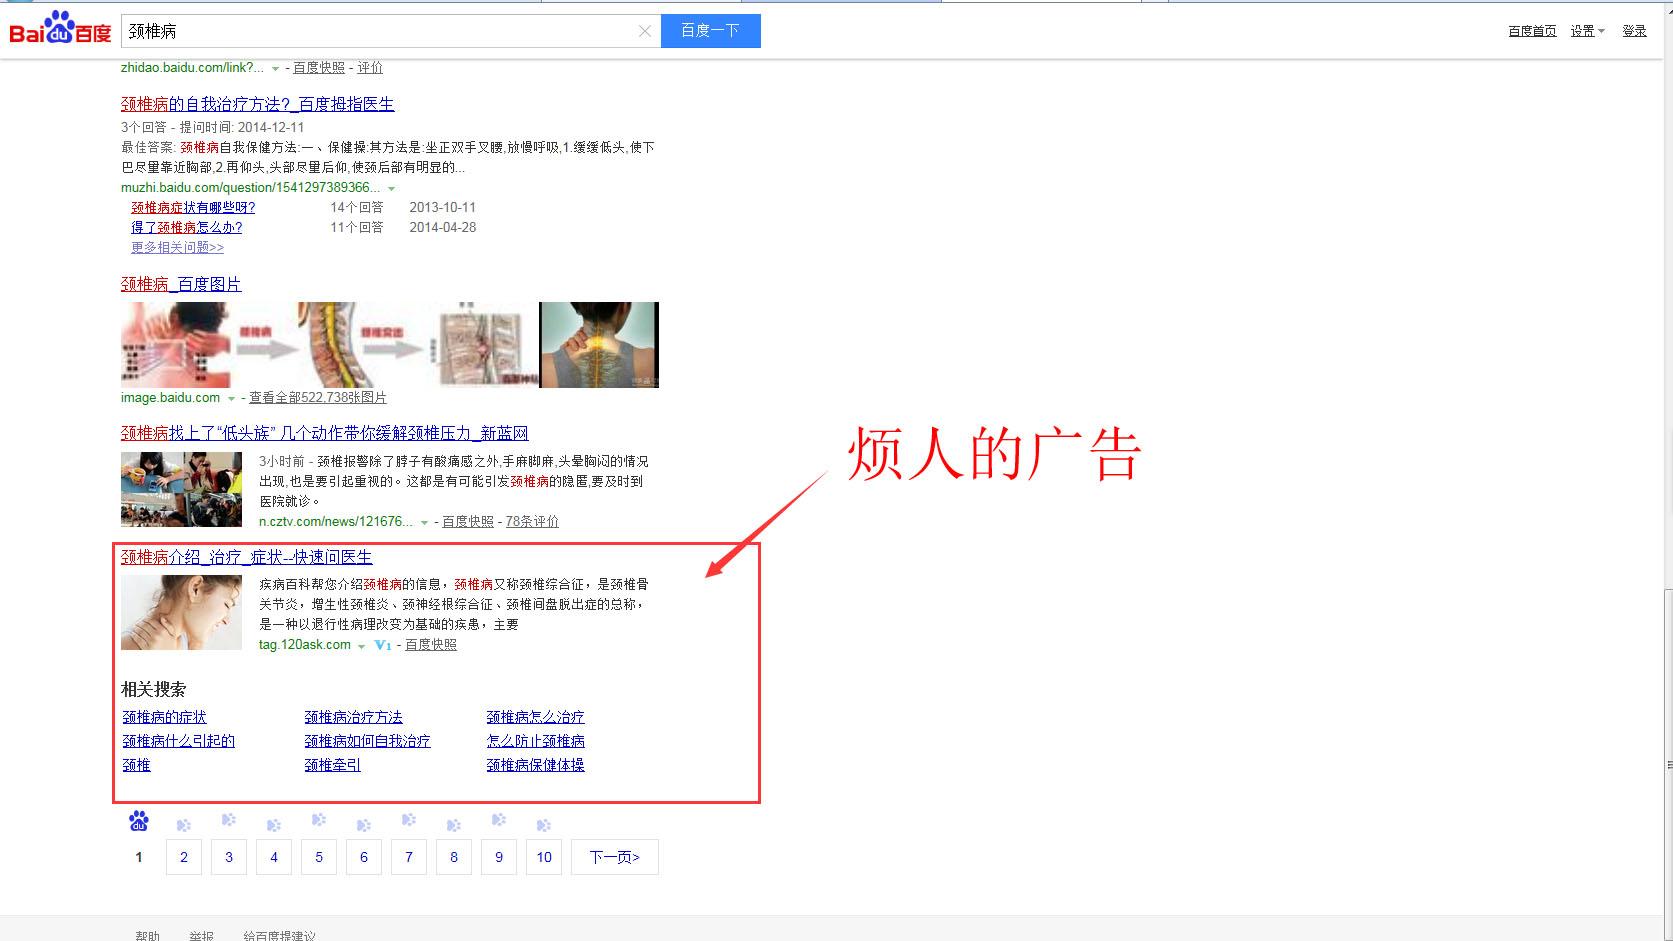Image resolution: width=1673 pixels, height=941 pixels.
Task: Expand arrow next to image.baidu.com
Action: [x=231, y=399]
